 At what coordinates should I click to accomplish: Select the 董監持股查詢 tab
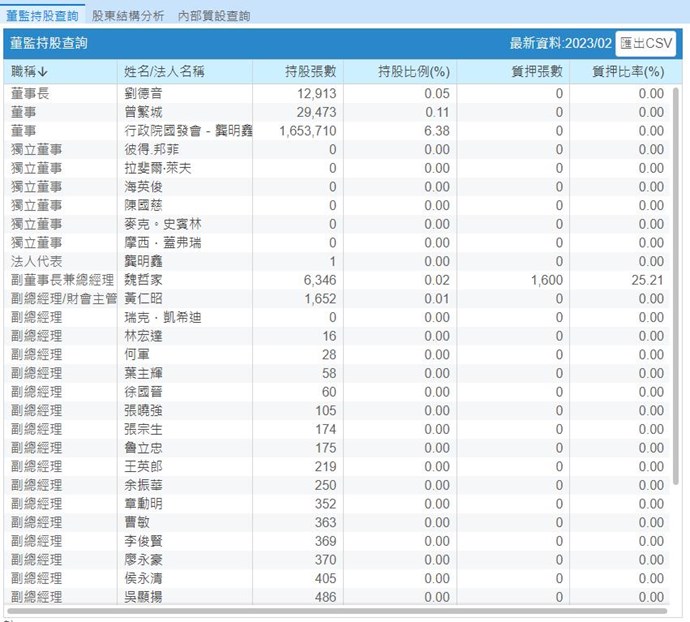[x=42, y=16]
